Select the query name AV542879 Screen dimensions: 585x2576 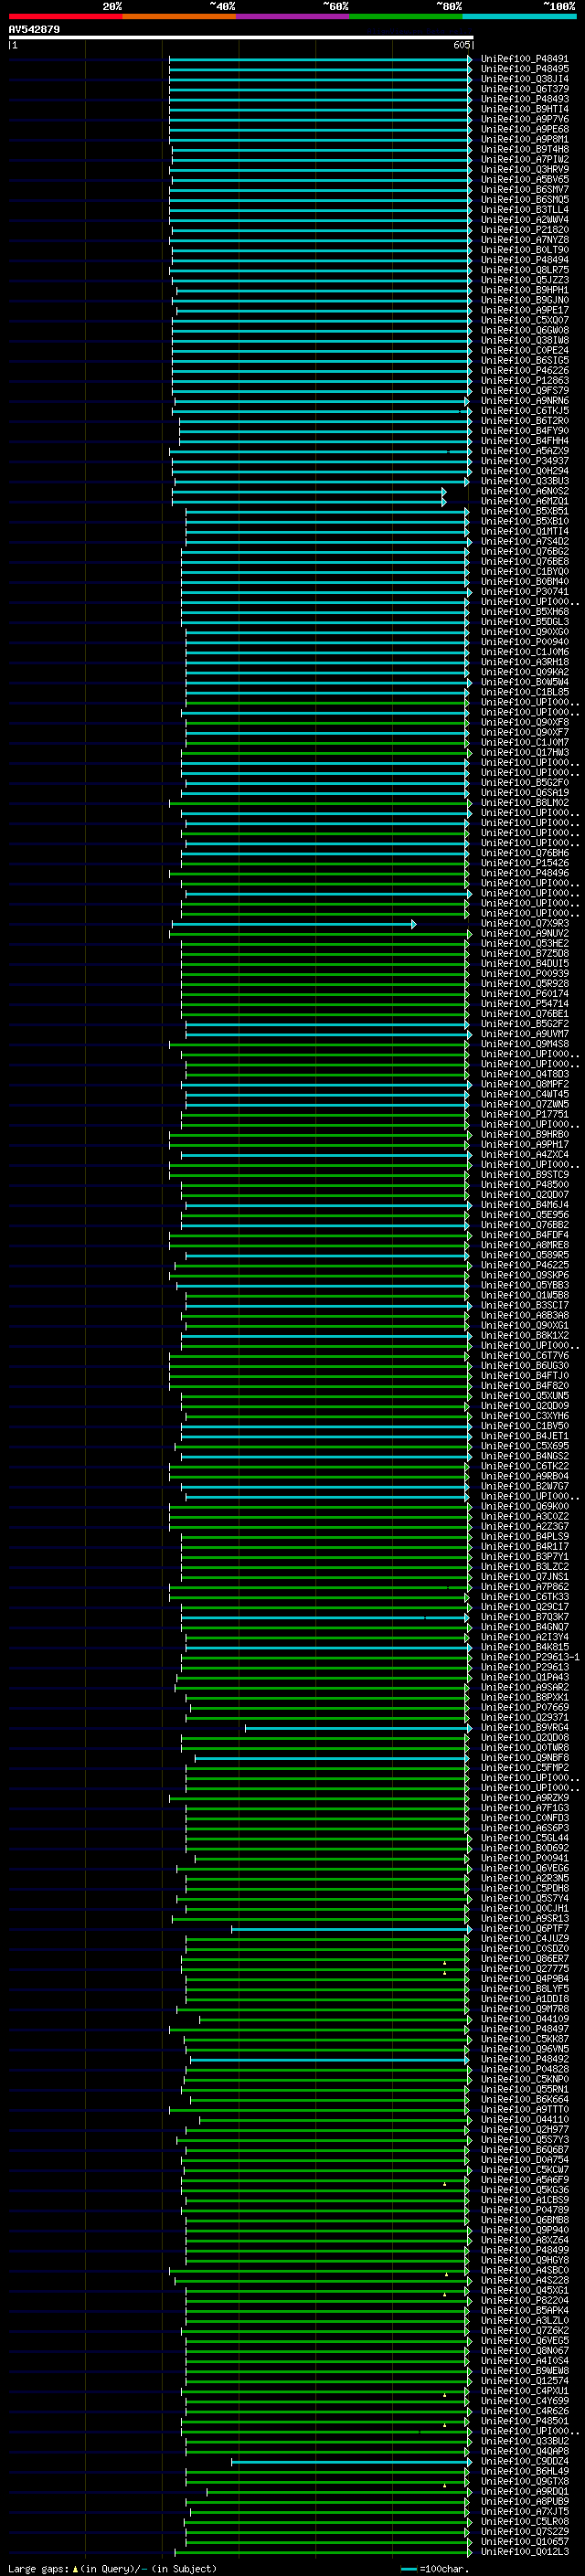click(x=34, y=29)
